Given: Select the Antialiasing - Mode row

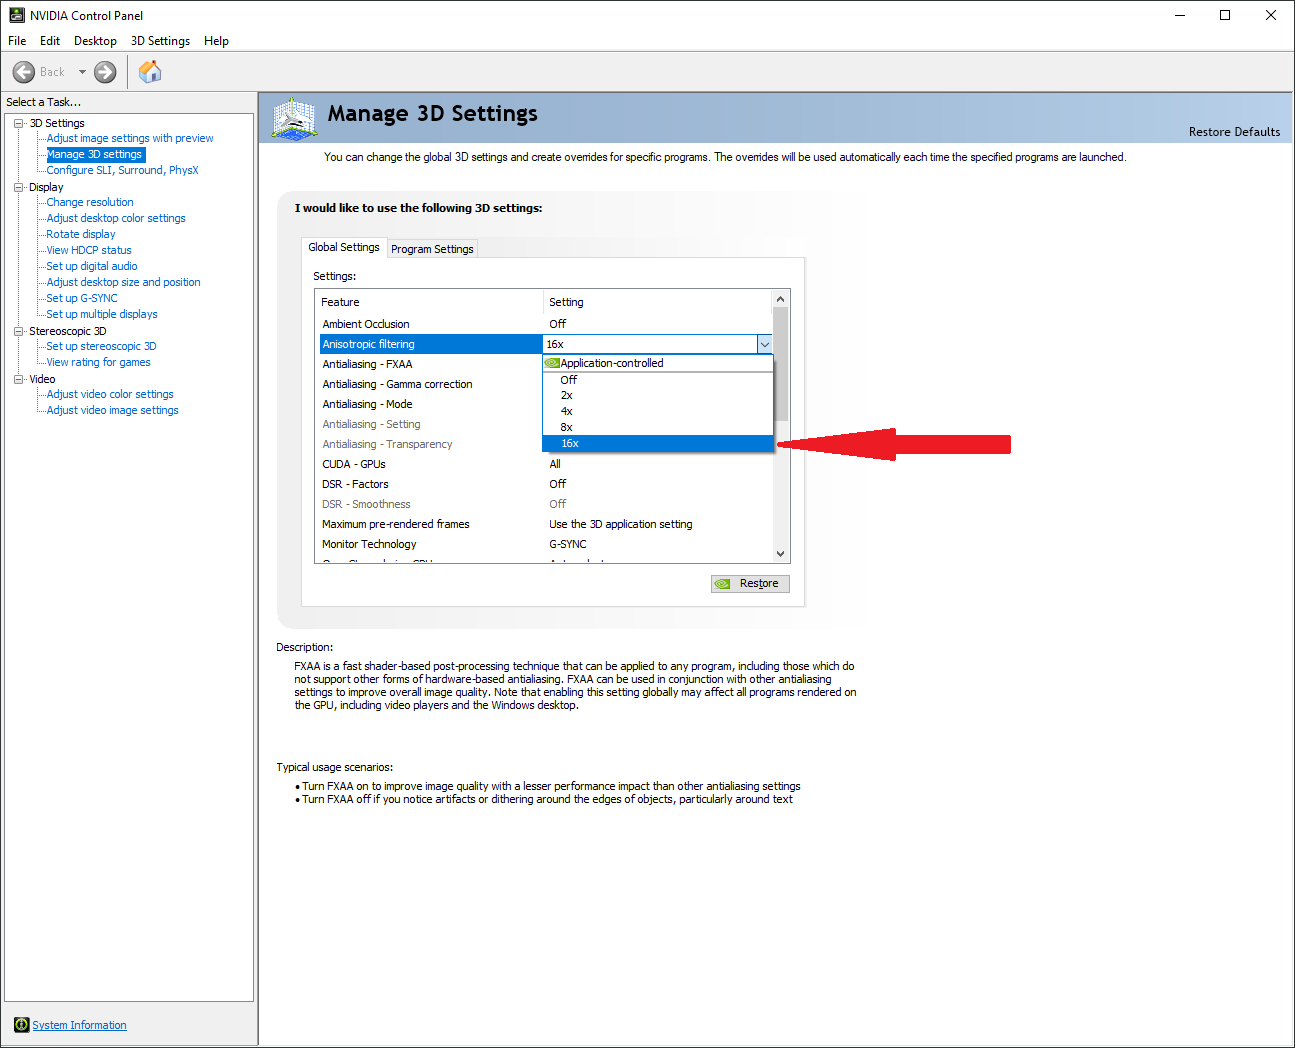Looking at the screenshot, I should 430,404.
